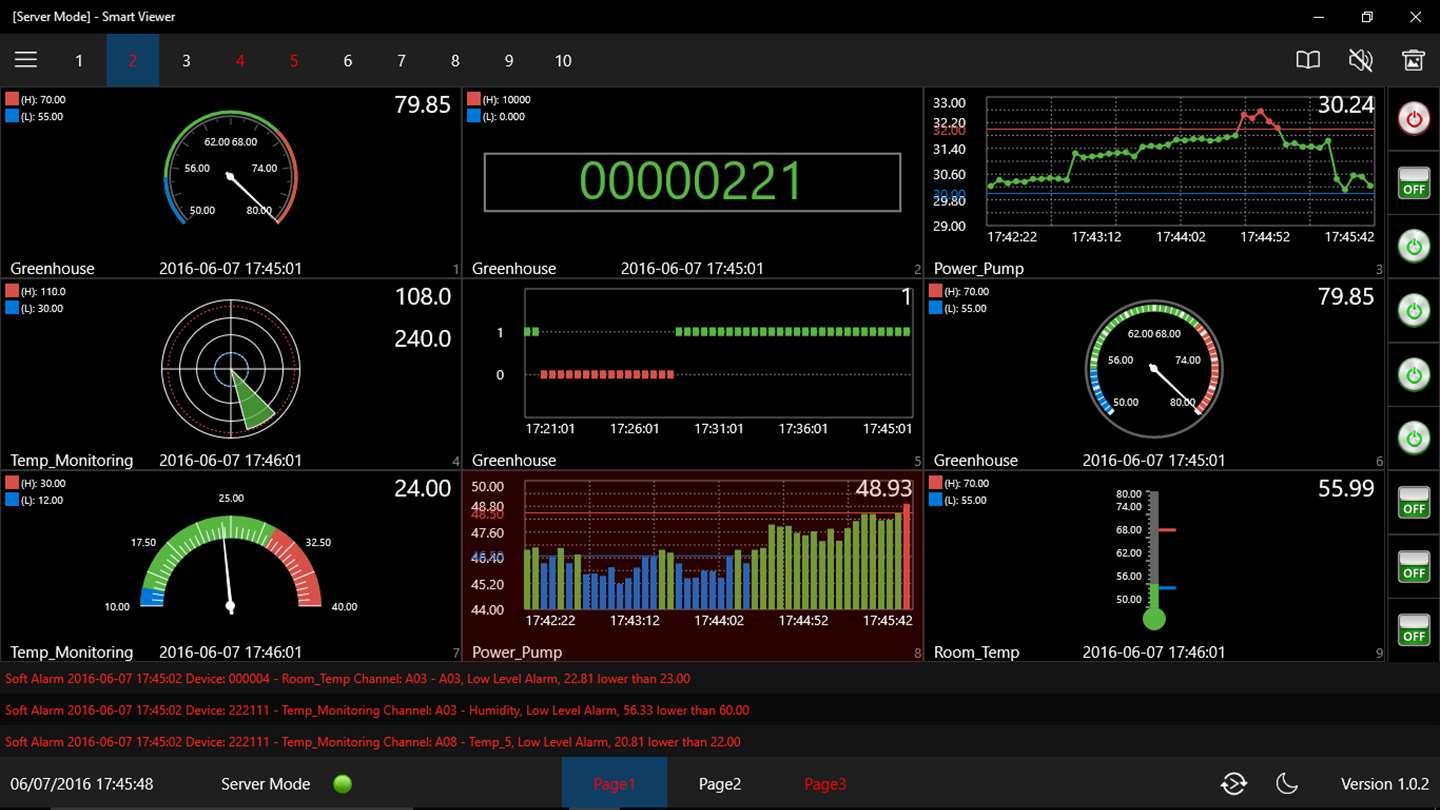Click the 00000221 counter display
Image resolution: width=1440 pixels, height=810 pixels.
[692, 182]
